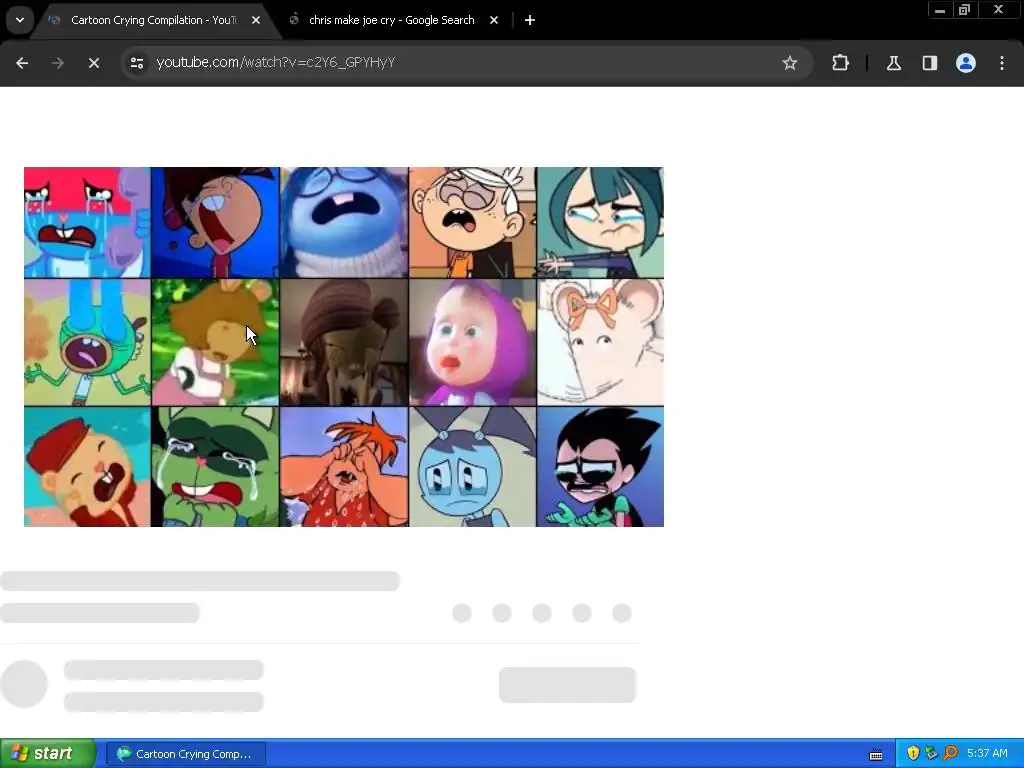
Task: Open a new browser tab
Action: [x=530, y=20]
